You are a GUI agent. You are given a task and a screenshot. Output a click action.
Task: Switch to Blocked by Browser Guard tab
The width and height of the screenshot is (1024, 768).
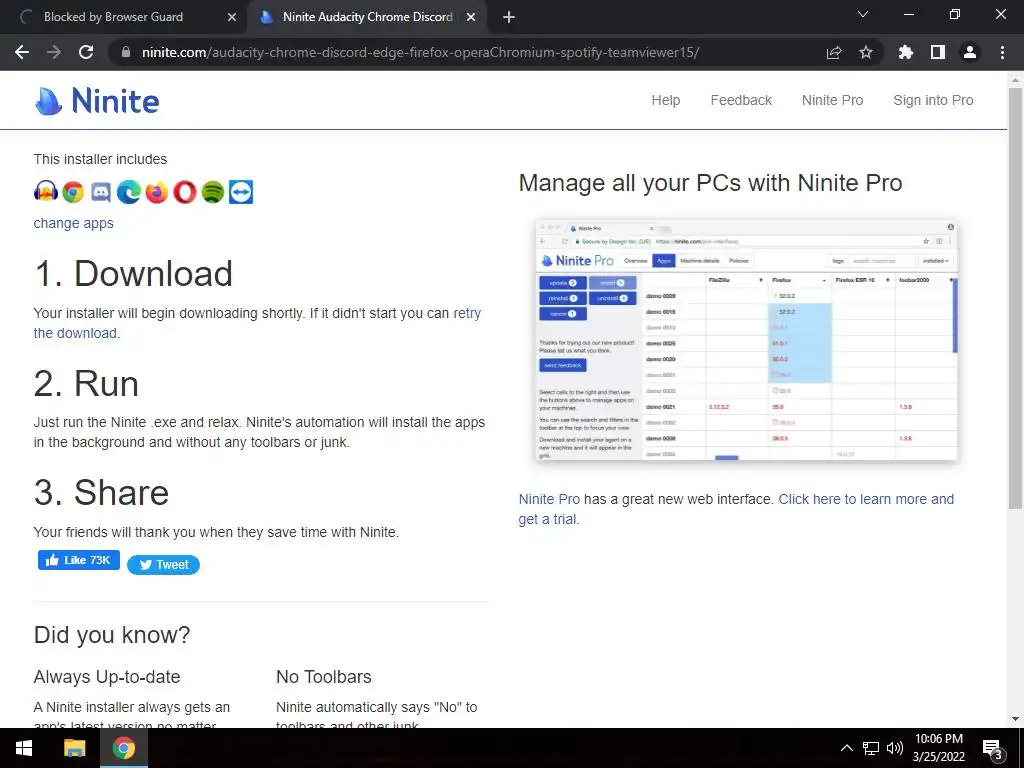(123, 17)
